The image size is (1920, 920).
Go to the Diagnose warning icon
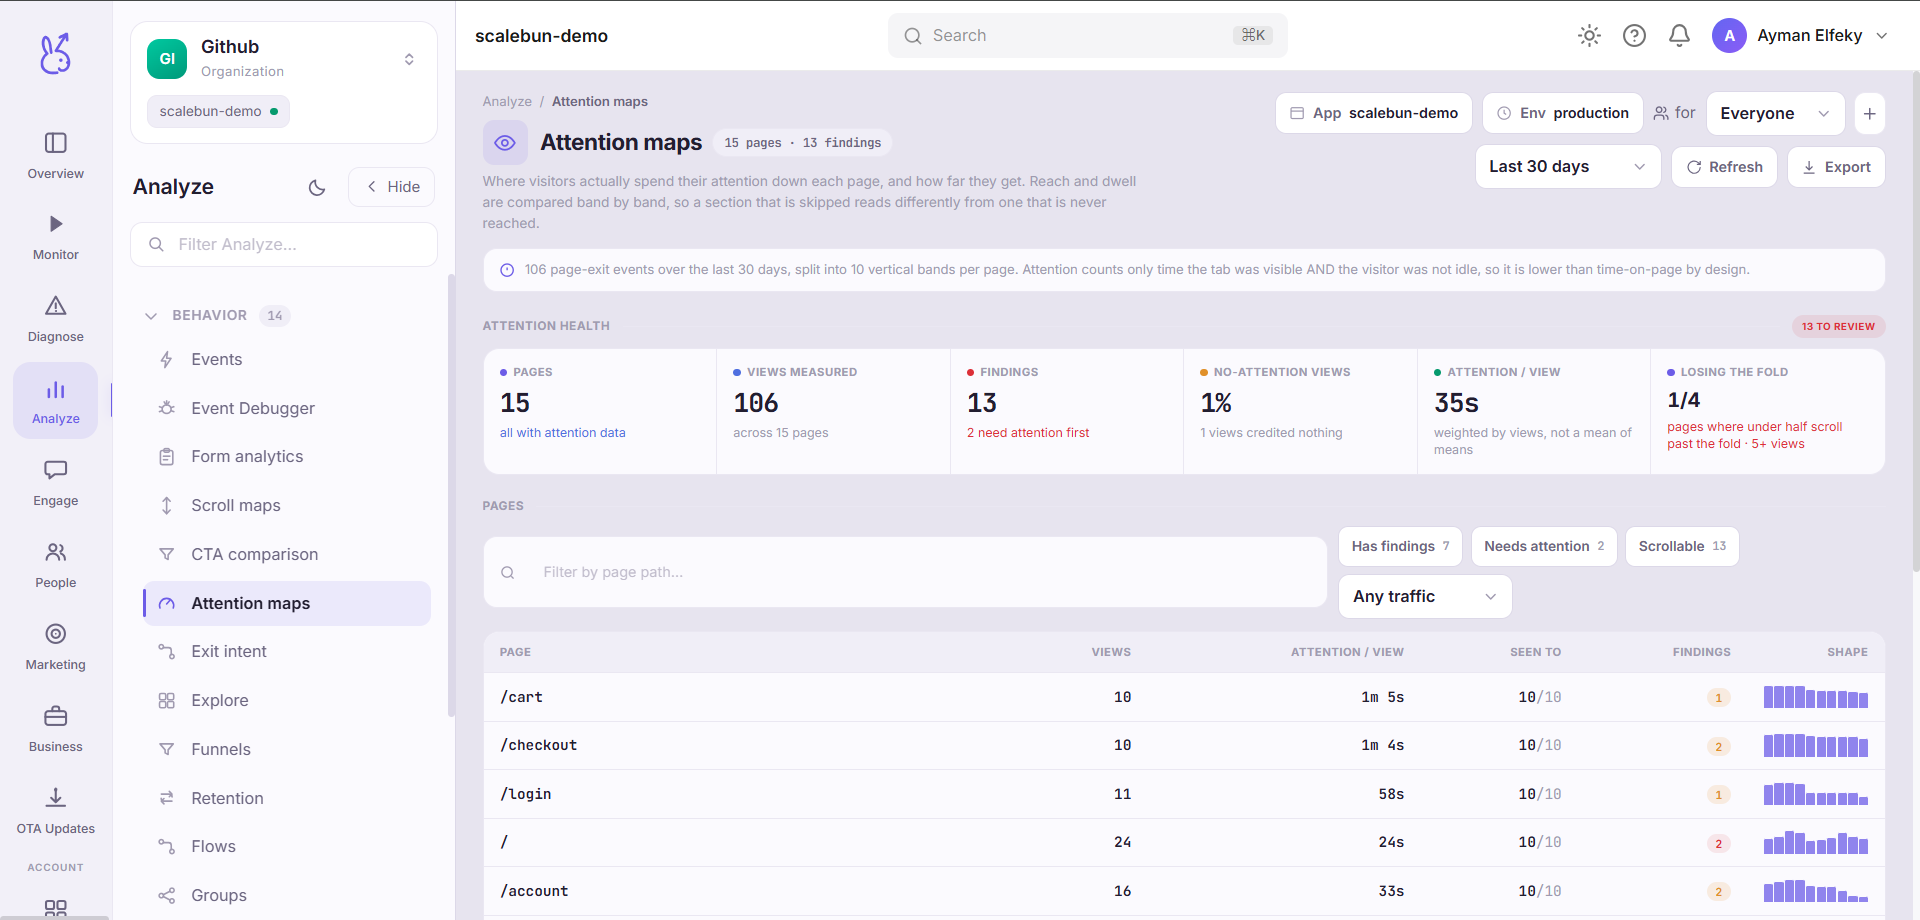click(56, 306)
